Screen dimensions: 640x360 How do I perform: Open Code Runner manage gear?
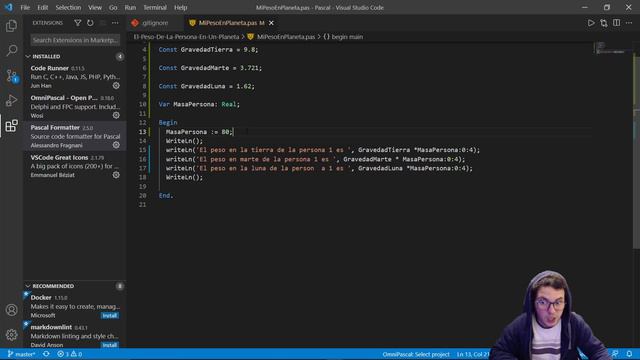(x=116, y=86)
